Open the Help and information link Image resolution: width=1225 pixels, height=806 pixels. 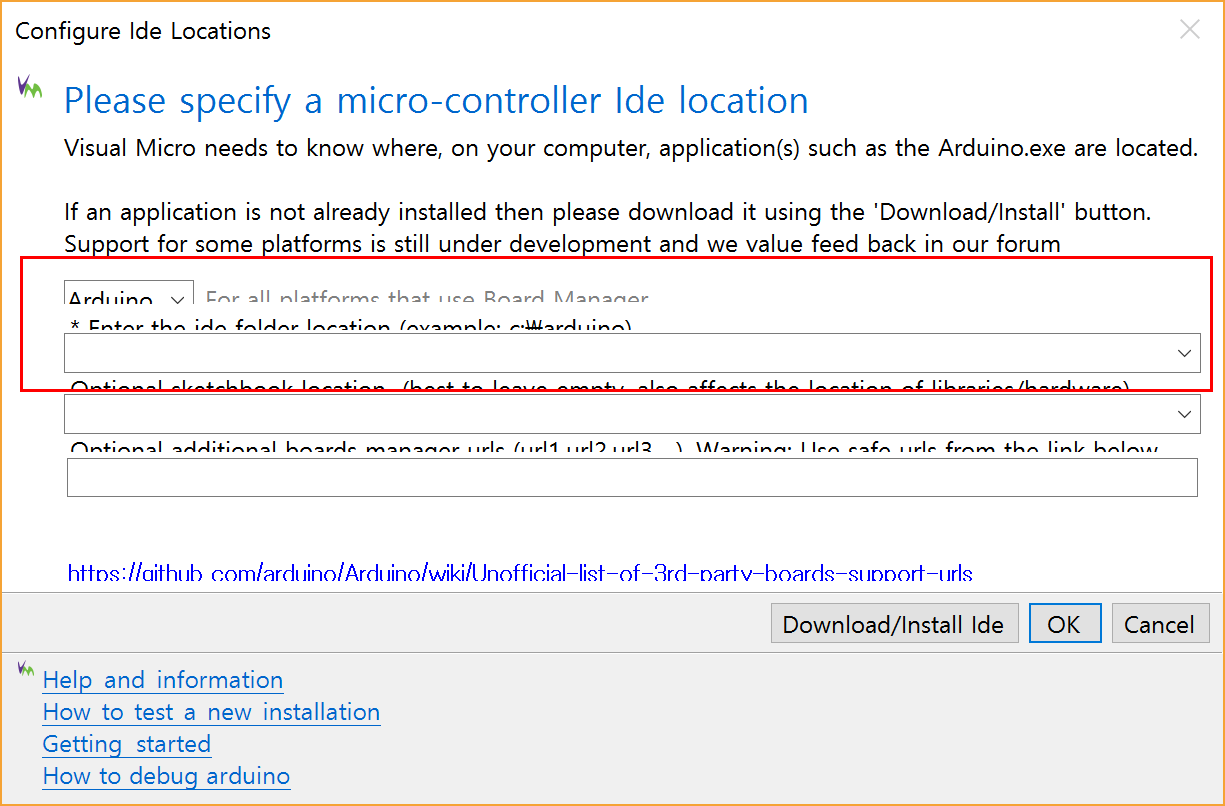pyautogui.click(x=163, y=680)
